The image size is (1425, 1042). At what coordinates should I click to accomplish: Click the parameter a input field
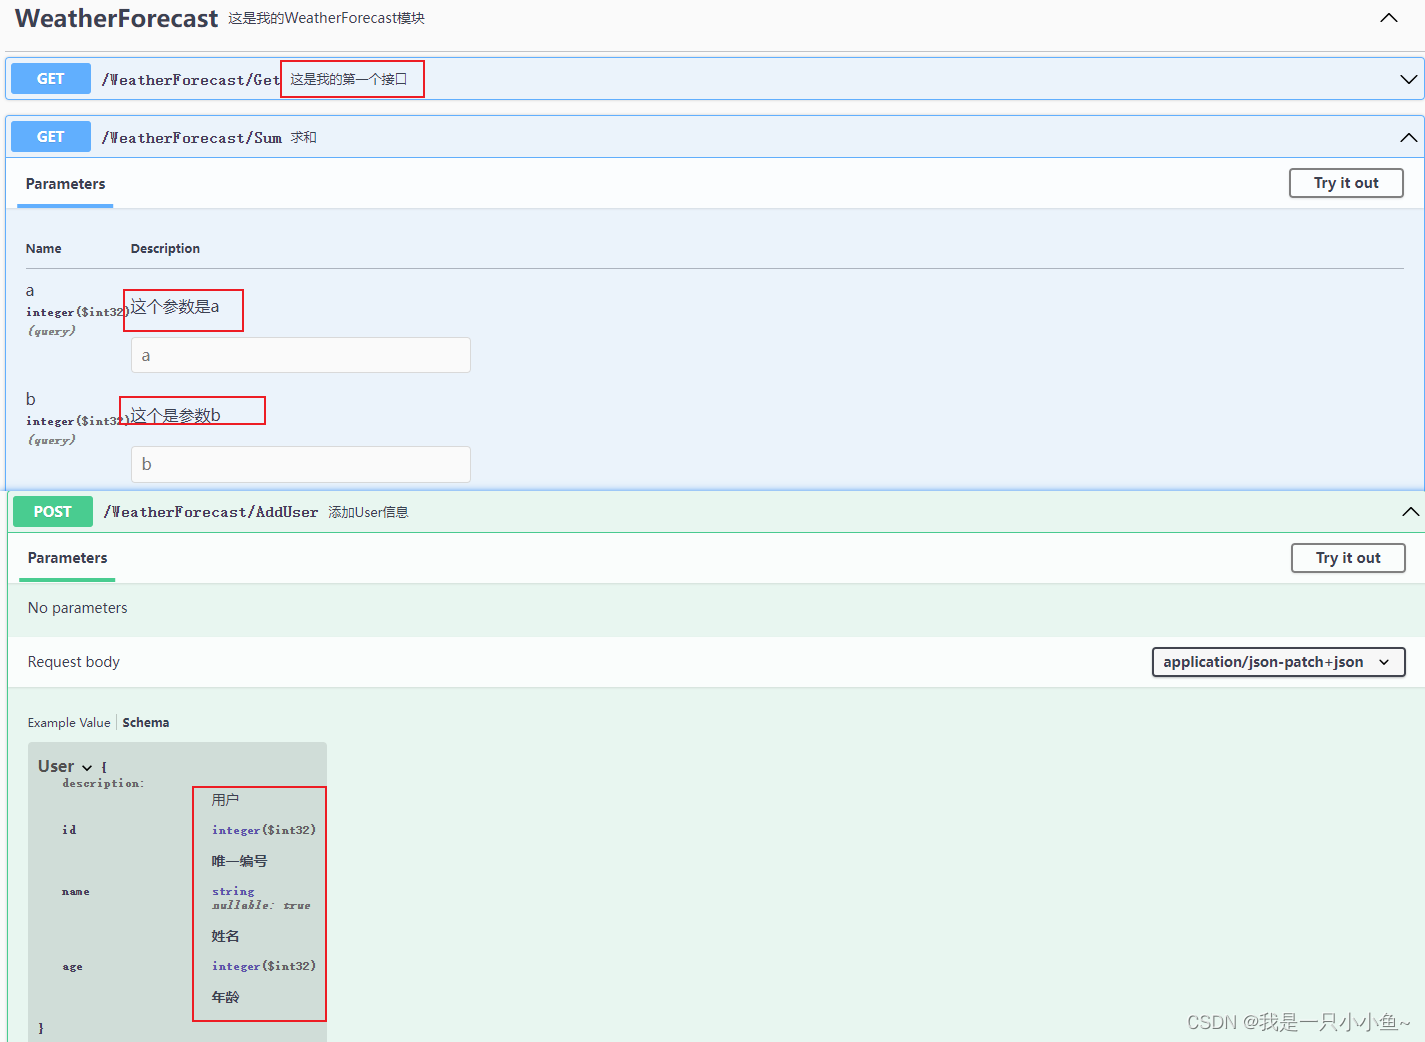300,355
